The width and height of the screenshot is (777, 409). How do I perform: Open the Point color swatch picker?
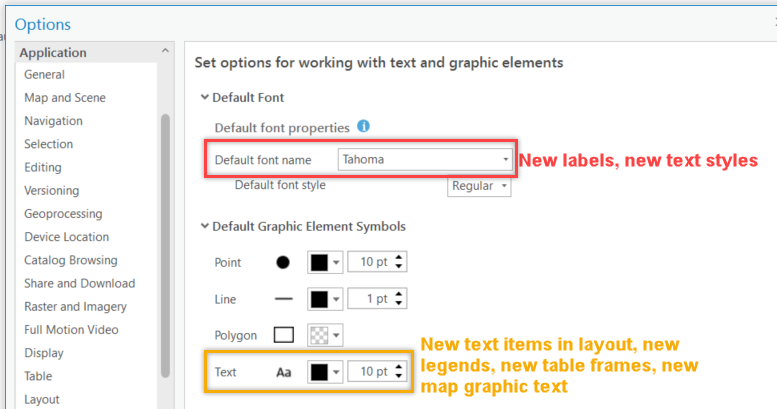[325, 263]
